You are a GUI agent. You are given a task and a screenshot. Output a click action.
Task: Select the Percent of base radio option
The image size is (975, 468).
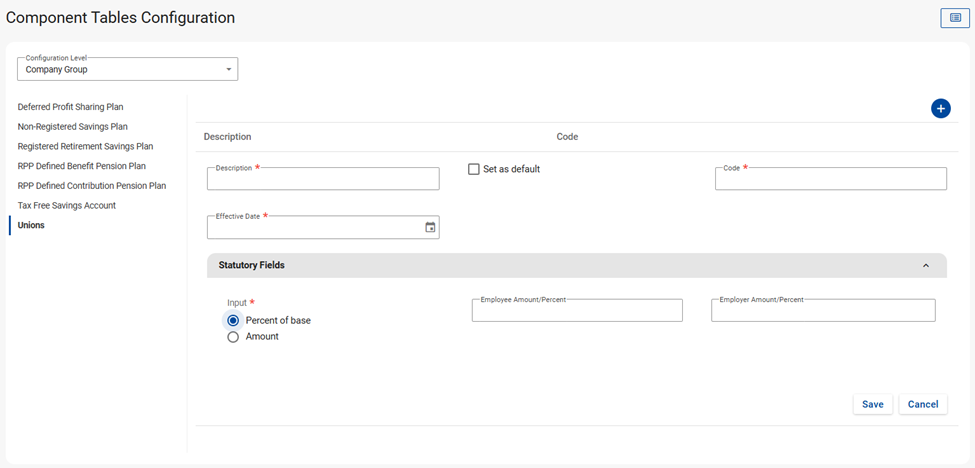(x=233, y=321)
